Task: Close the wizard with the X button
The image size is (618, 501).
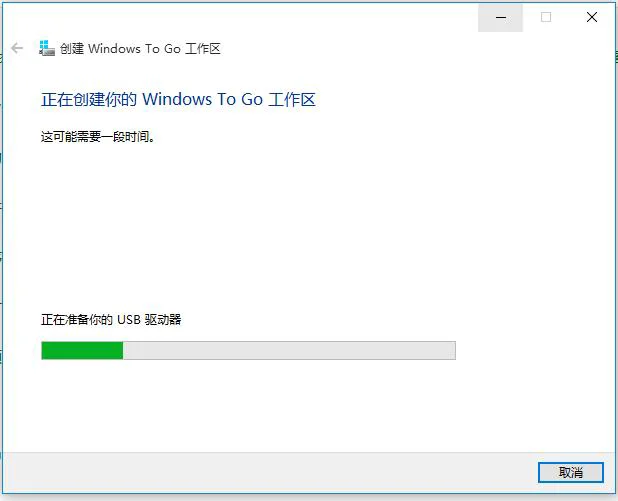Action: click(x=592, y=17)
